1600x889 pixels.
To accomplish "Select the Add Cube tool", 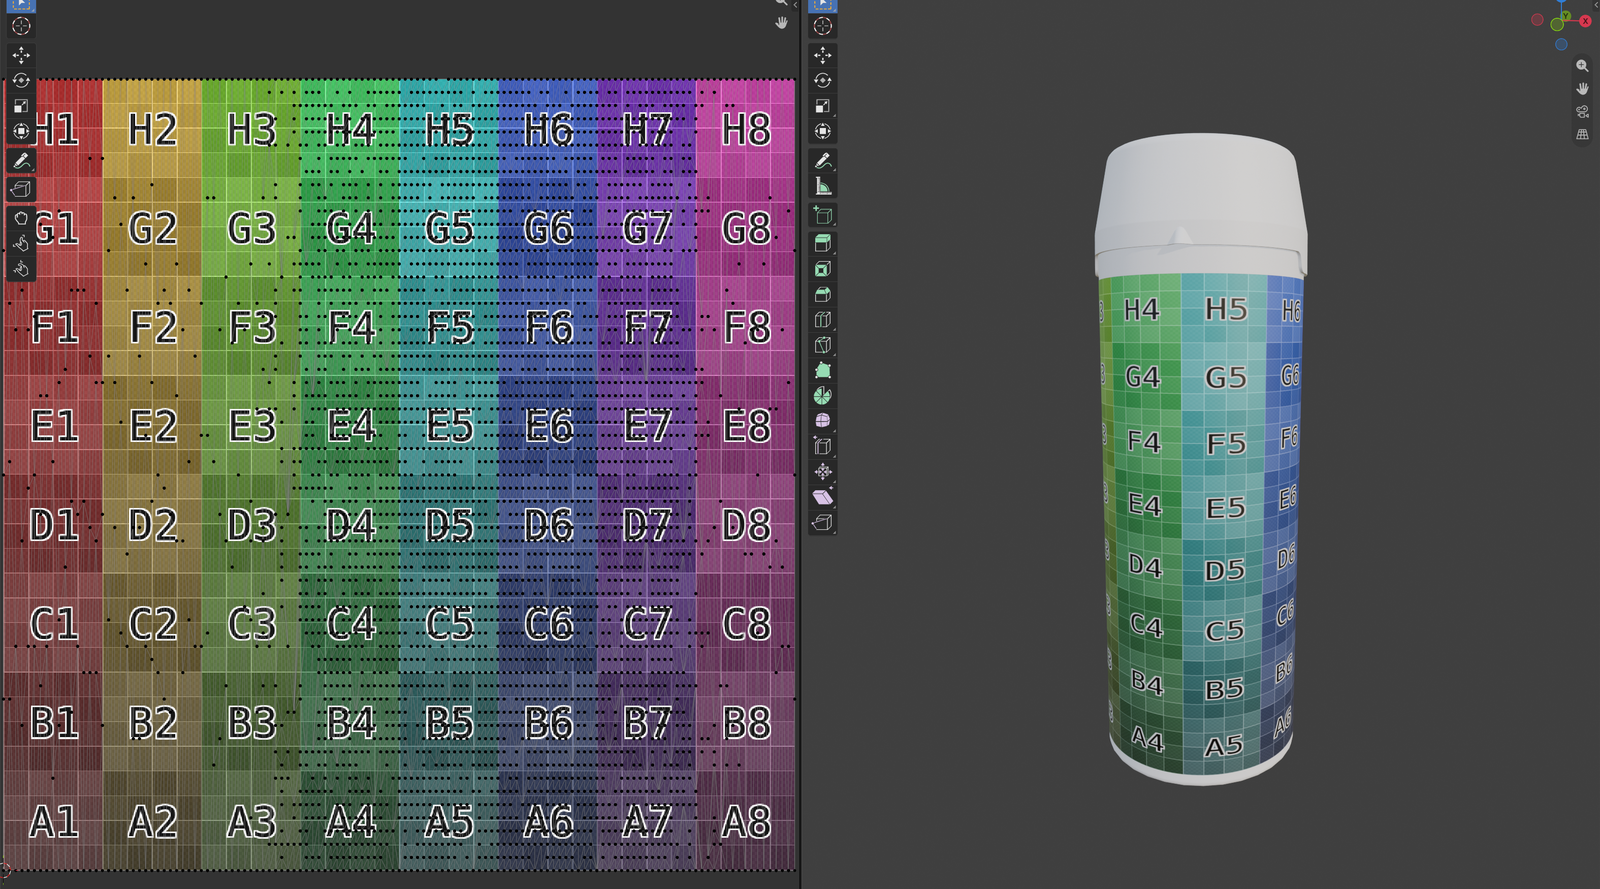I will (x=823, y=215).
